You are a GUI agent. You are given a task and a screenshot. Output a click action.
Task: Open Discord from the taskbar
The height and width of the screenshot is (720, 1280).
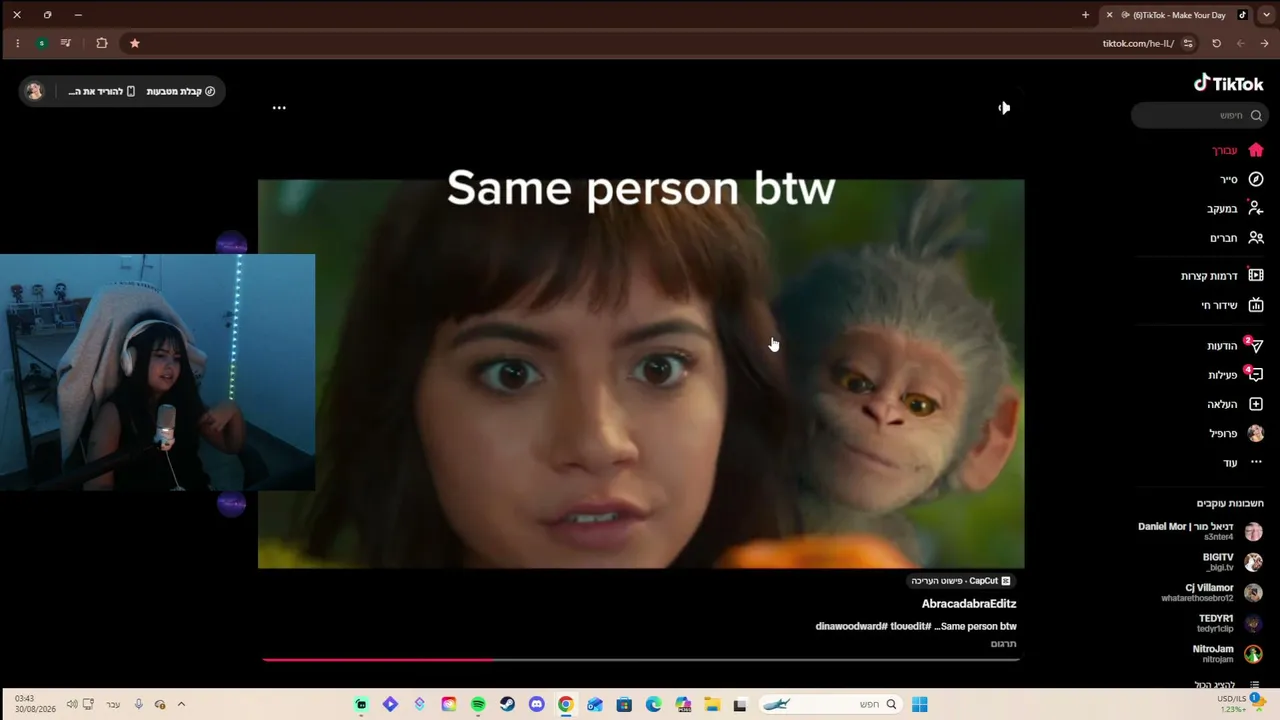[536, 705]
